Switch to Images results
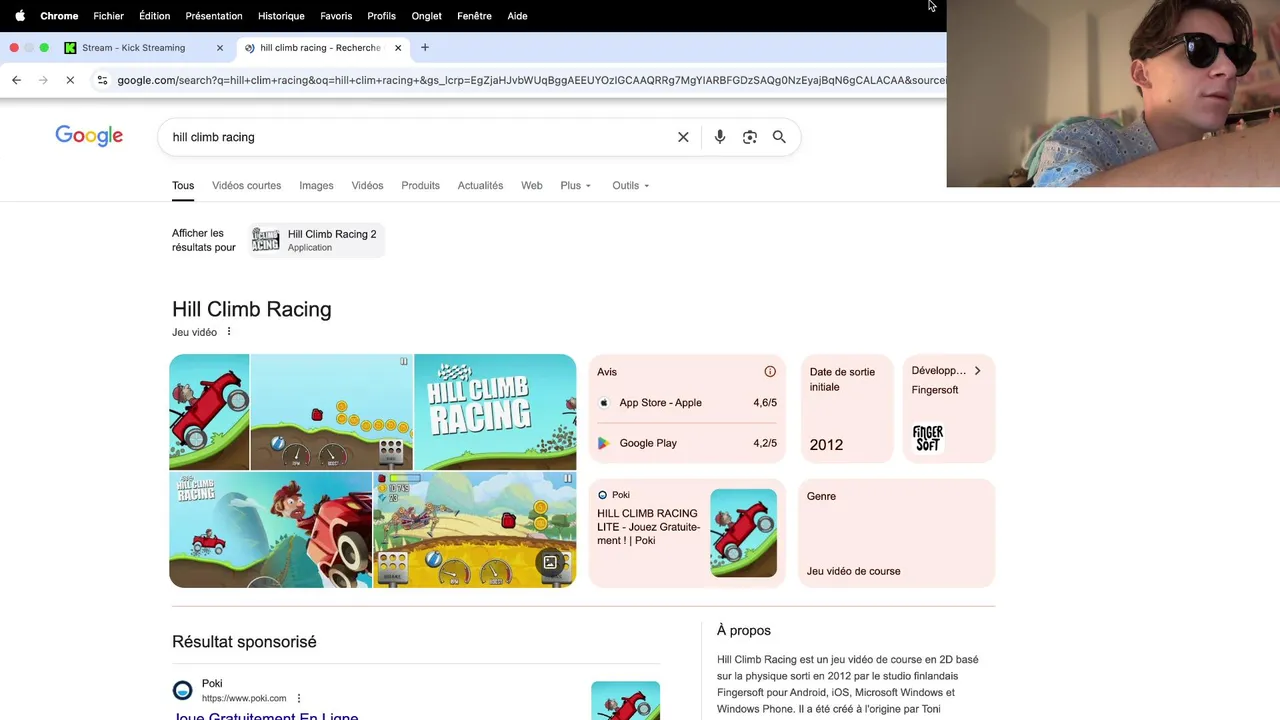Image resolution: width=1280 pixels, height=720 pixels. click(x=316, y=186)
